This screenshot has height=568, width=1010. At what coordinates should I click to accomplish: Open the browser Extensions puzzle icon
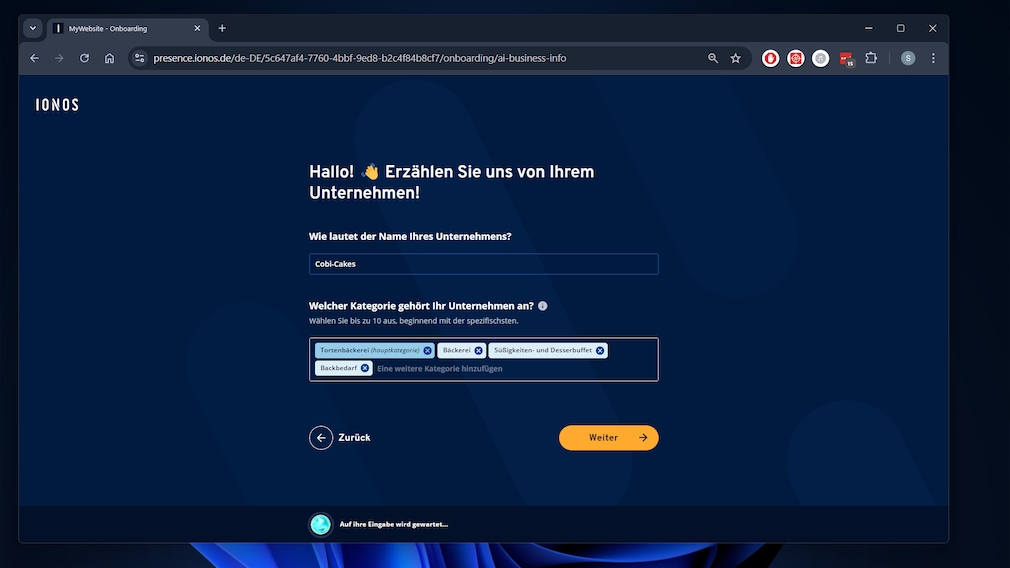[x=871, y=58]
